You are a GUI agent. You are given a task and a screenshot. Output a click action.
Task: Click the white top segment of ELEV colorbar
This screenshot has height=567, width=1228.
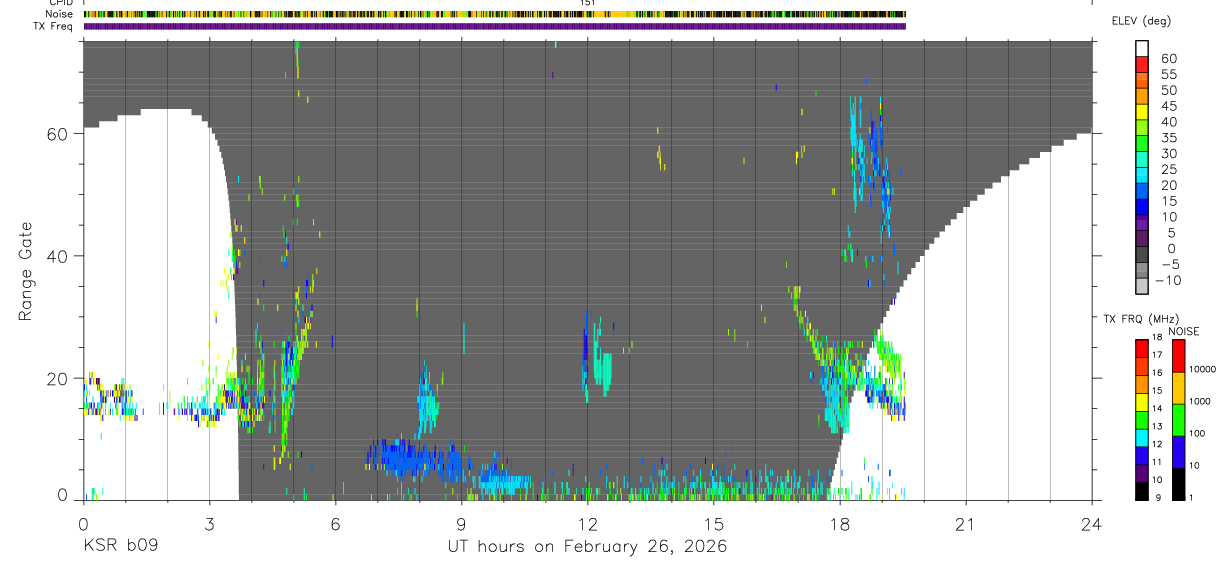1142,49
